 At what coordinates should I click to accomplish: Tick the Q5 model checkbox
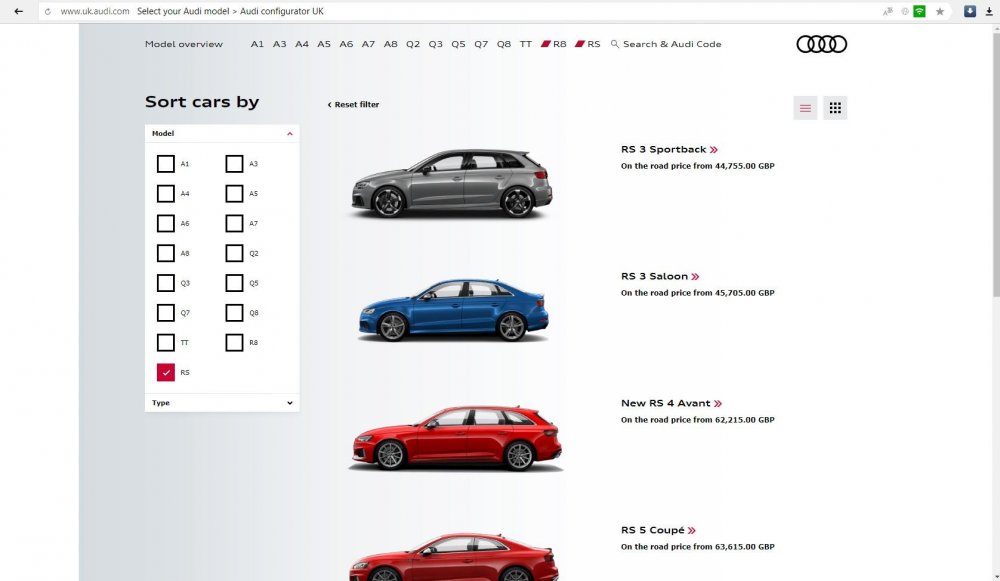pyautogui.click(x=234, y=283)
